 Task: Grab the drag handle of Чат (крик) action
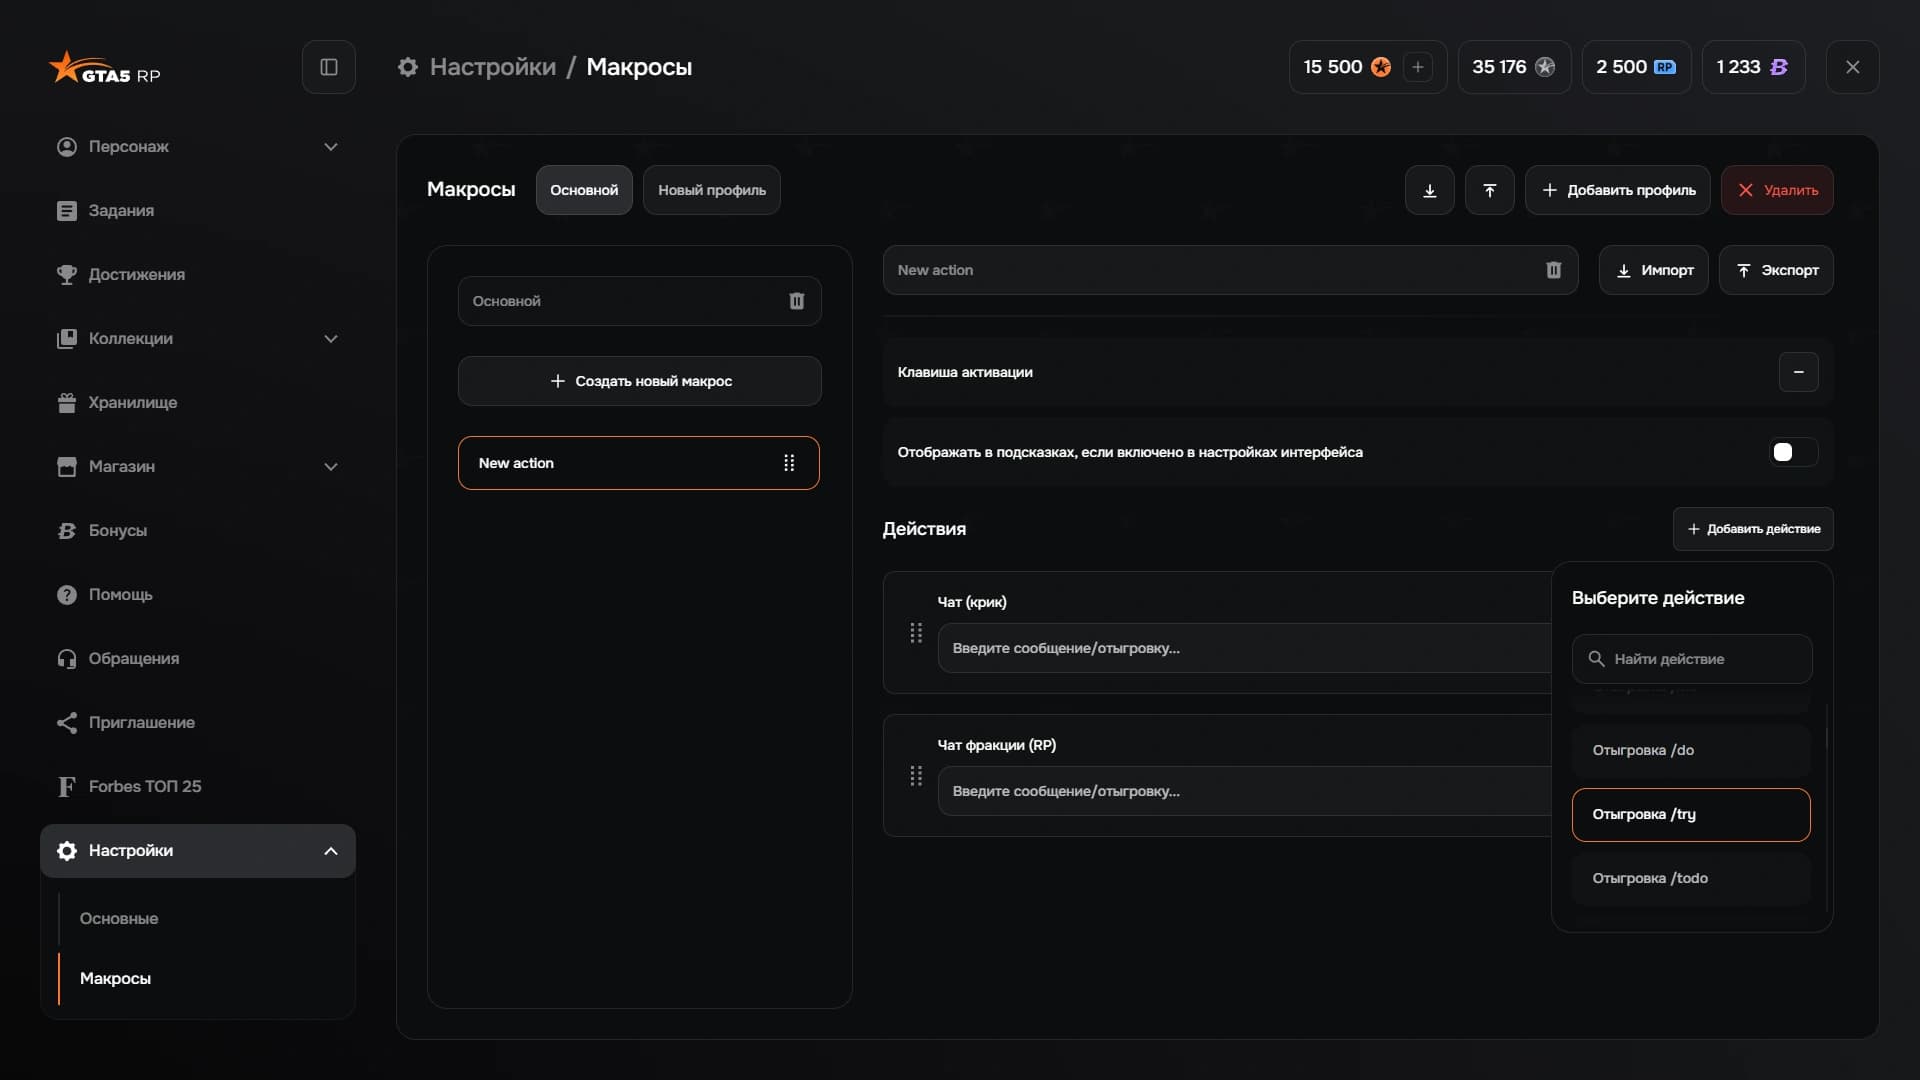(x=916, y=633)
